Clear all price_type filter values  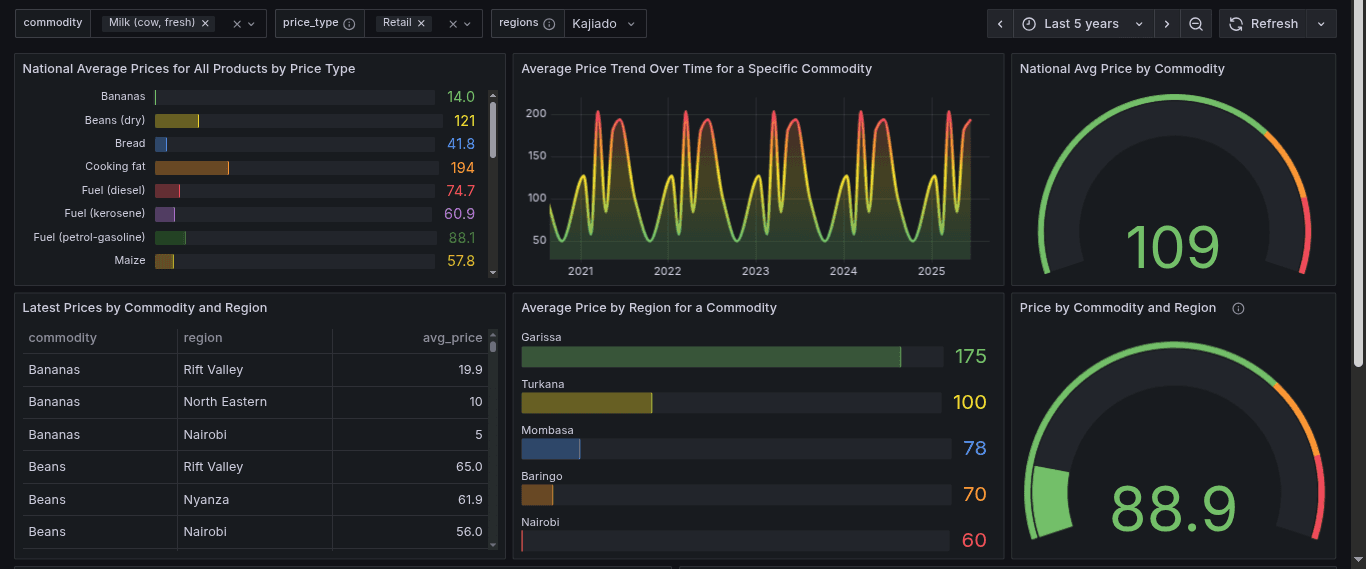coord(453,24)
